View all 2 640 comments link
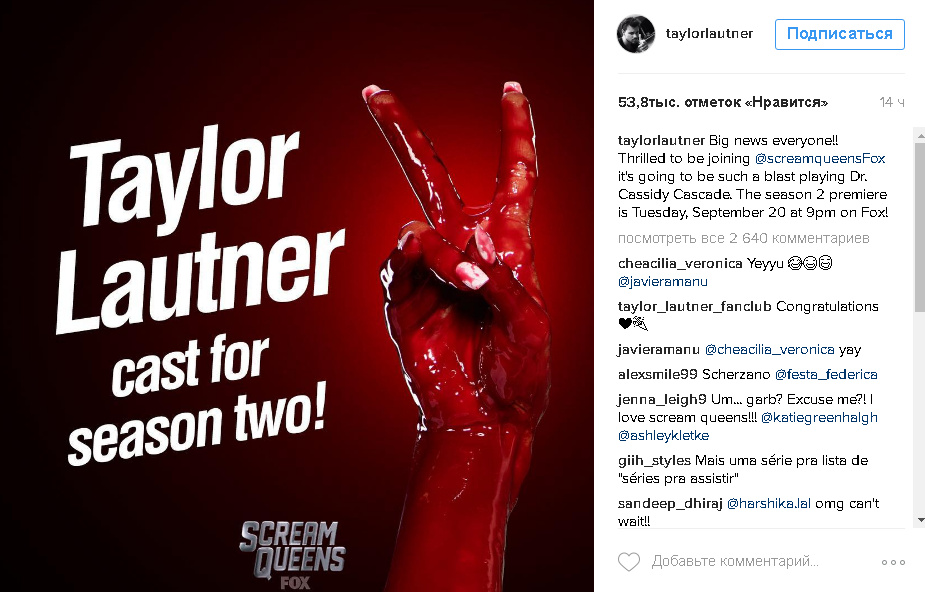Screen dimensions: 925x592 pos(743,238)
